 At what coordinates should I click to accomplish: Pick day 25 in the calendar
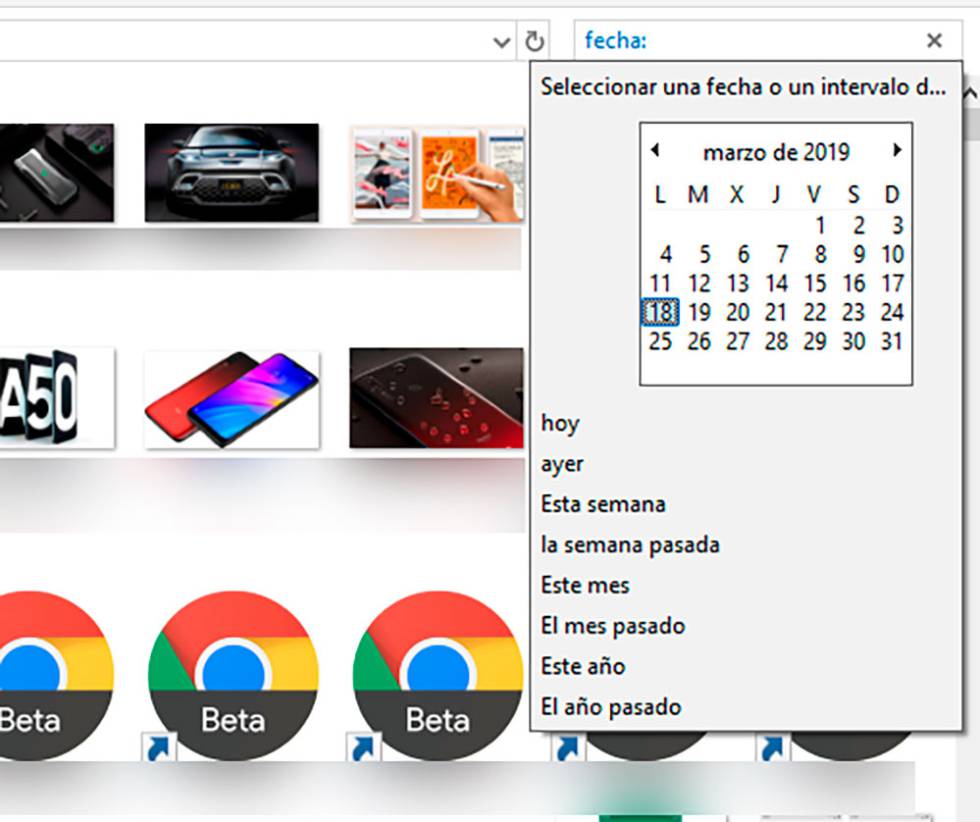660,341
